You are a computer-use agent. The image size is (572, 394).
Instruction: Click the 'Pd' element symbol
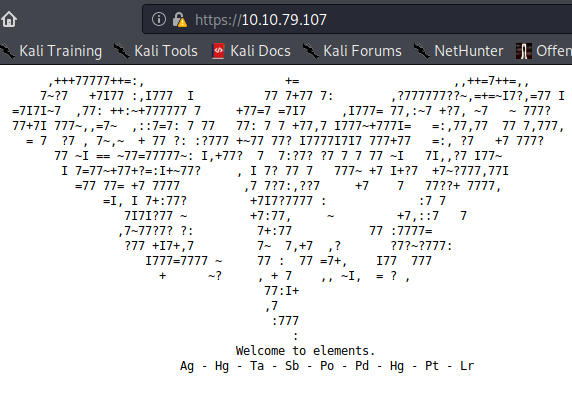pyautogui.click(x=362, y=366)
